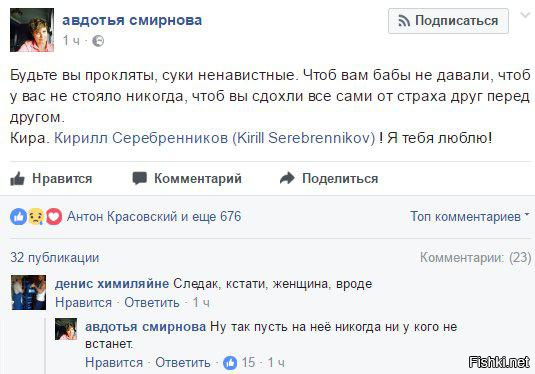Open commenter денис химиляйне profile
This screenshot has width=535, height=374.
[x=112, y=284]
